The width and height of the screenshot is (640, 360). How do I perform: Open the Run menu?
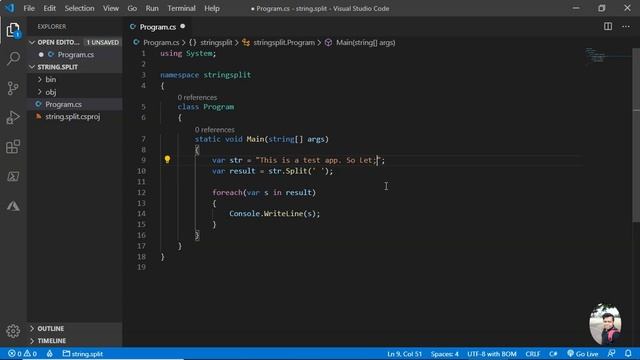coord(152,8)
